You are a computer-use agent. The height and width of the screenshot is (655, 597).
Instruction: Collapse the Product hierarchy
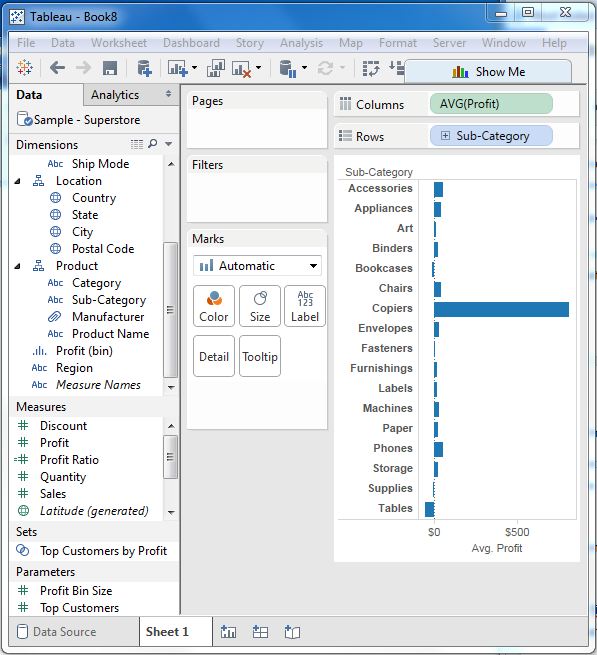pos(18,266)
